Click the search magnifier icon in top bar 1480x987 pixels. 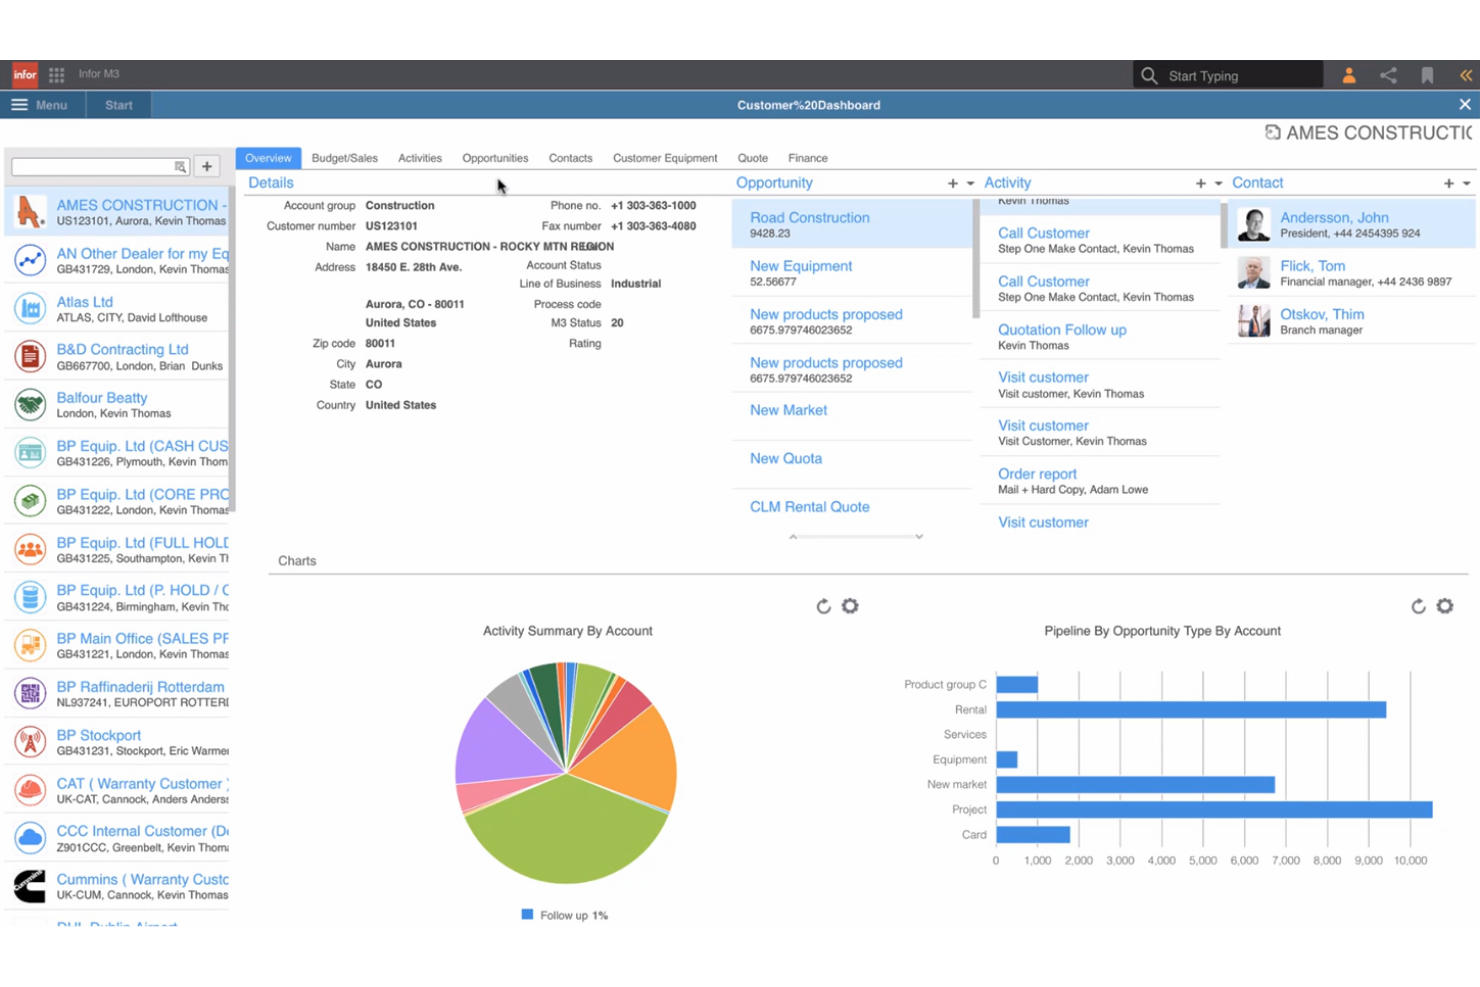coord(1149,76)
